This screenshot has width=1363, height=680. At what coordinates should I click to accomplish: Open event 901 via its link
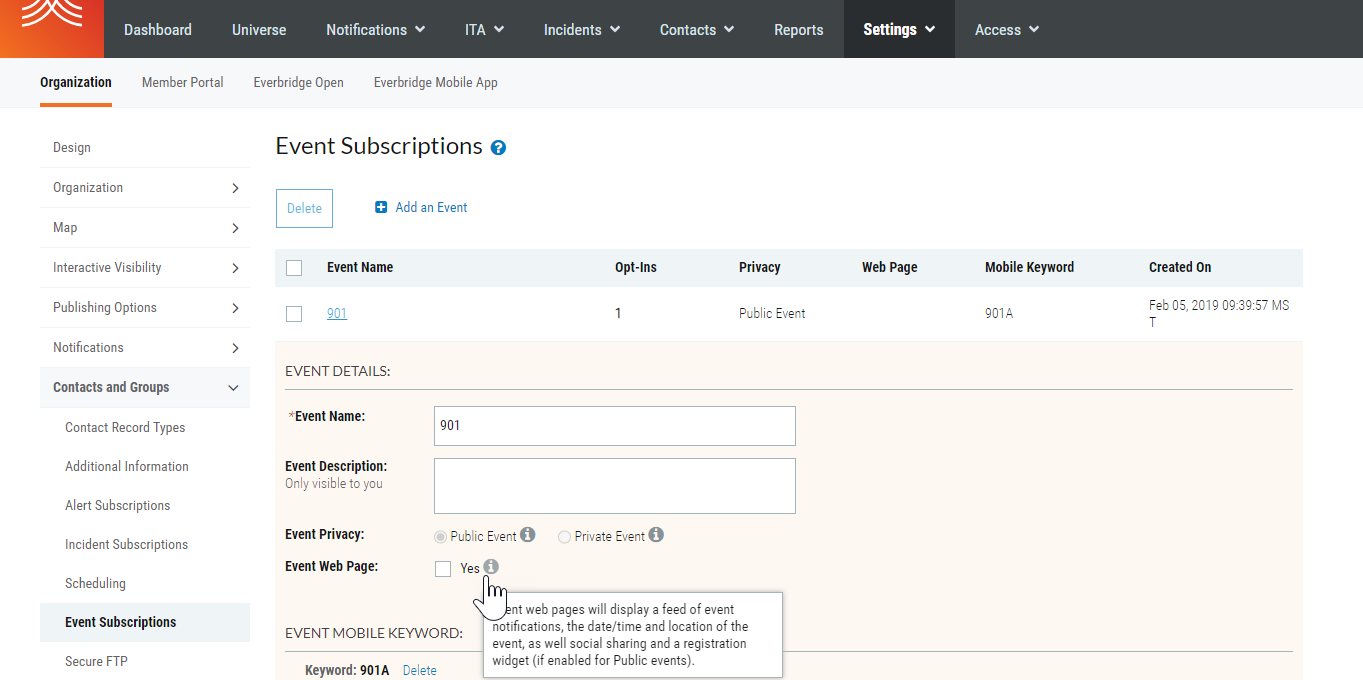pos(336,313)
